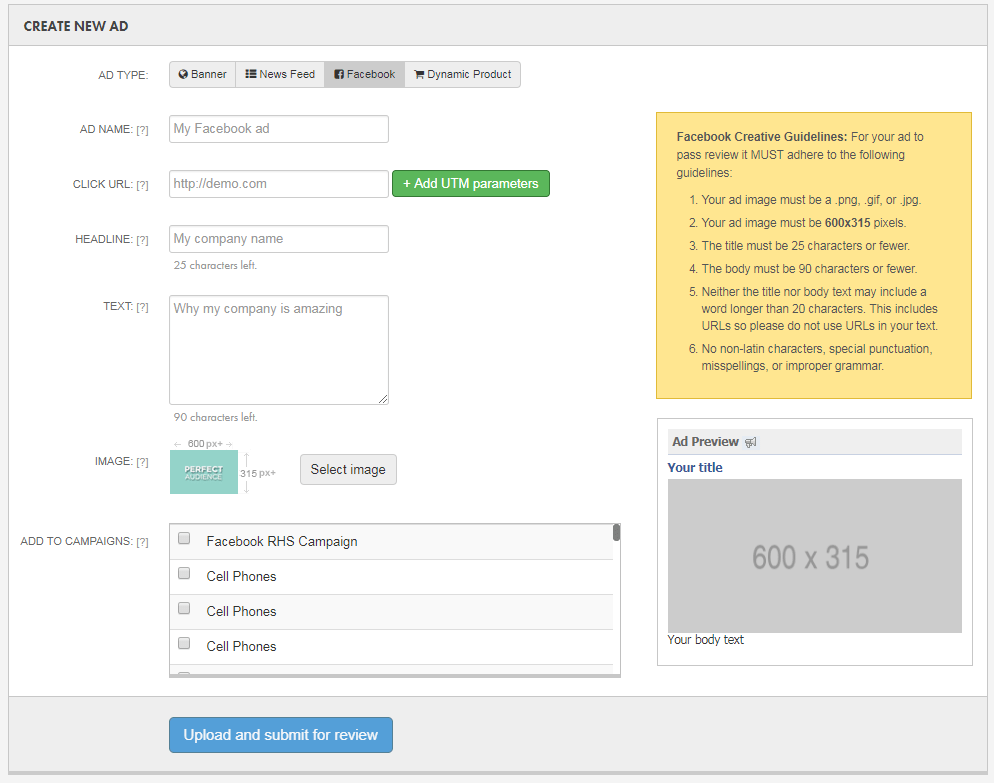Show the Headline help [?] tooltip
The image size is (994, 783).
(142, 240)
